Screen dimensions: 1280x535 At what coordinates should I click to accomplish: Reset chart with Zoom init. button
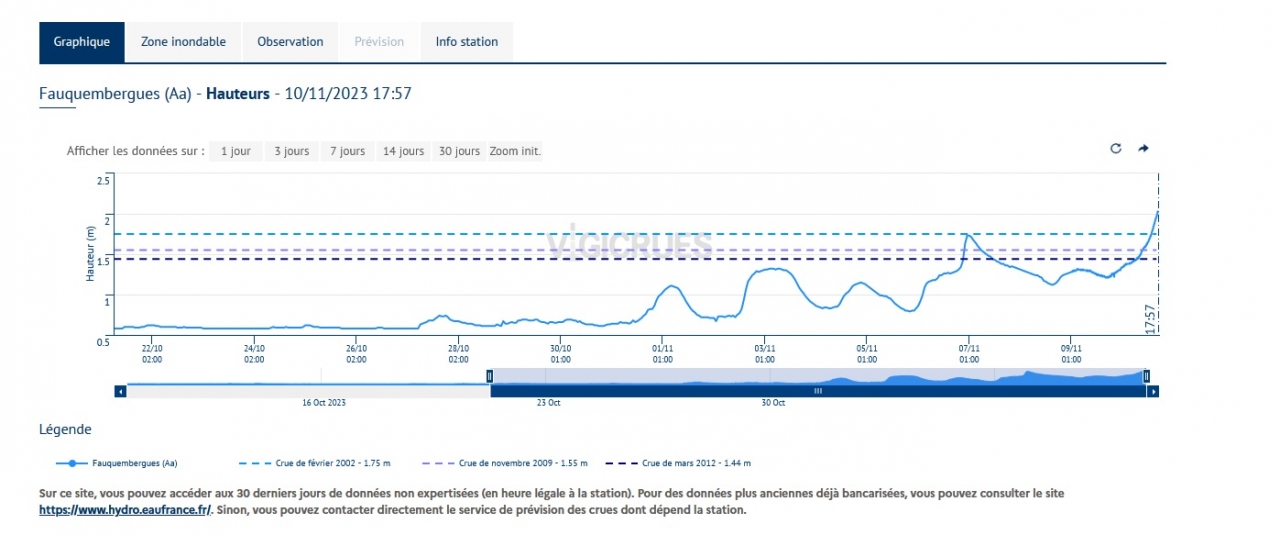[515, 151]
